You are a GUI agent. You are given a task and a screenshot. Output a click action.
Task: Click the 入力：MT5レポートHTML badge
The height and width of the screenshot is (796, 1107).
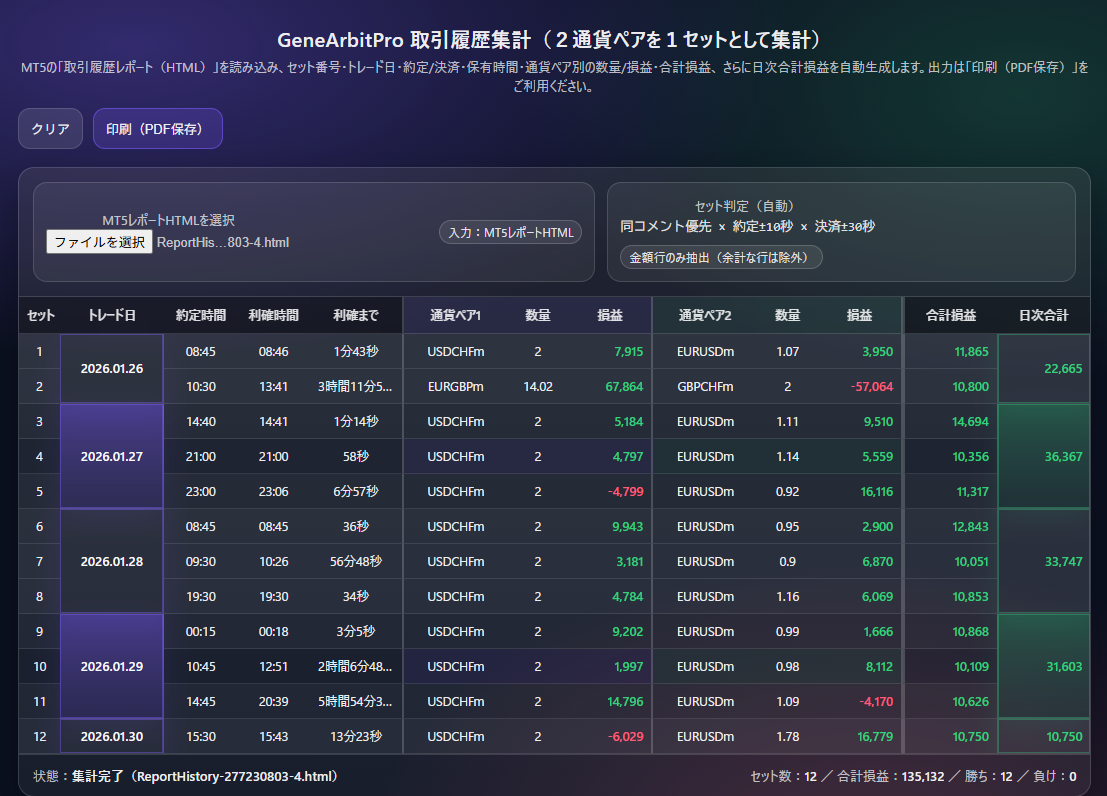pyautogui.click(x=510, y=233)
